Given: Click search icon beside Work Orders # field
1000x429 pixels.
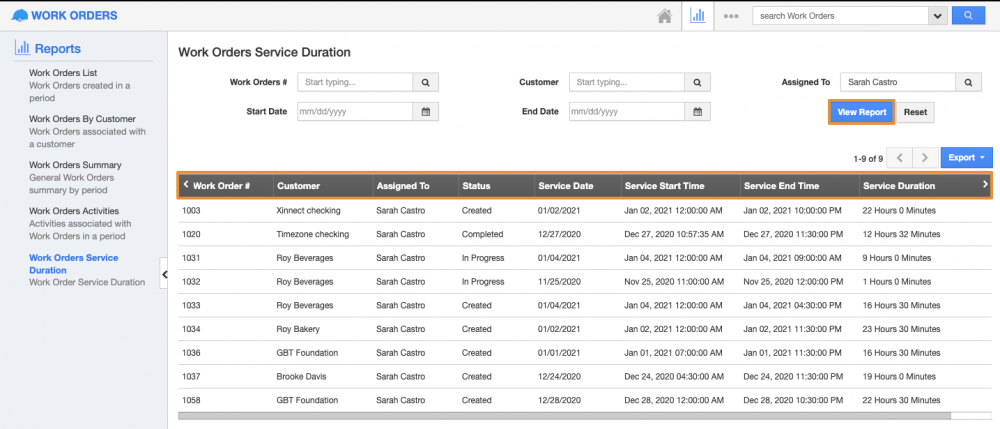Looking at the screenshot, I should pyautogui.click(x=425, y=83).
